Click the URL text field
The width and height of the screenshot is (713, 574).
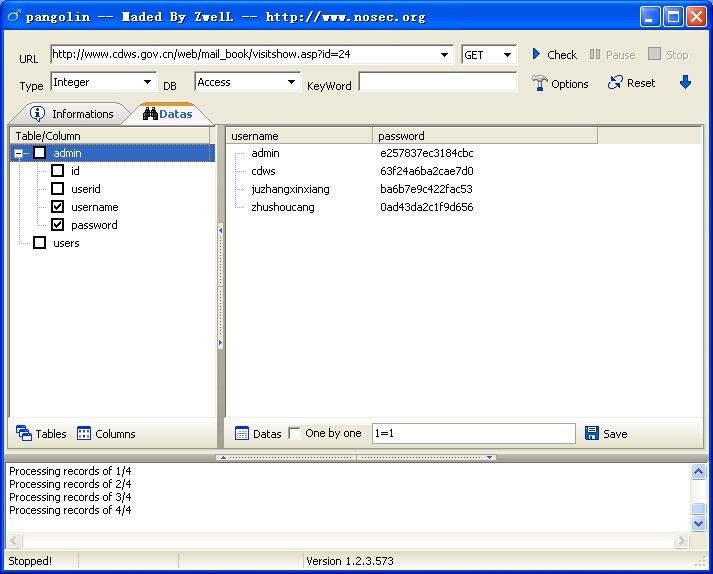pos(244,55)
